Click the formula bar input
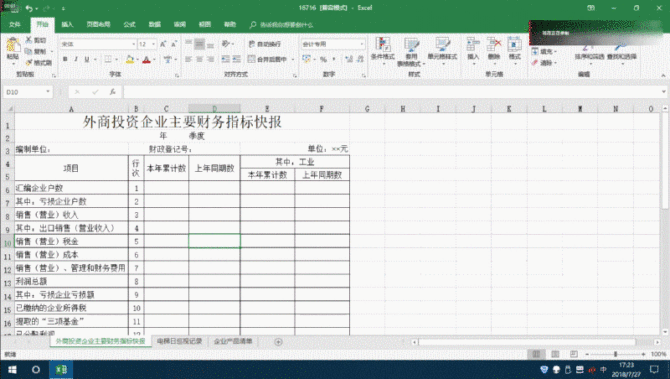670x379 pixels. [x=392, y=92]
